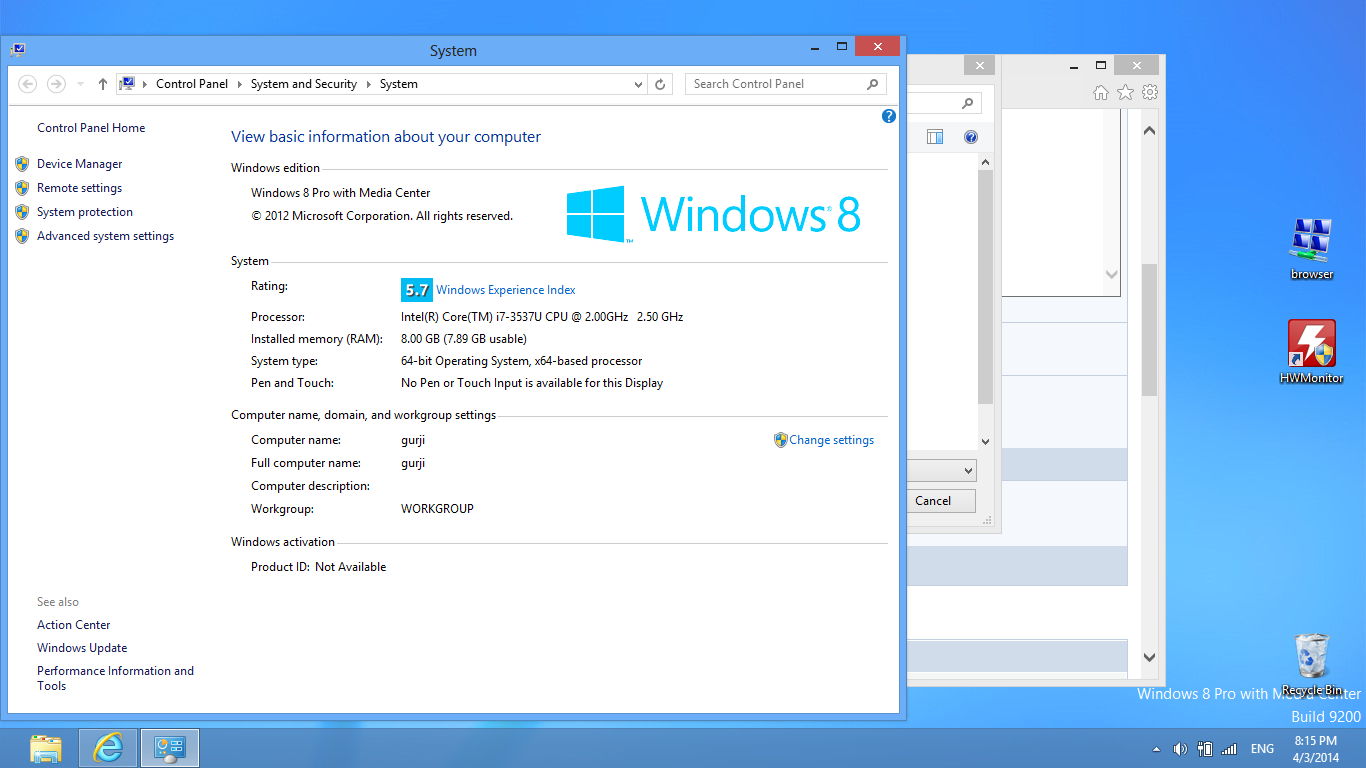This screenshot has width=1366, height=768.
Task: Open Advanced system settings
Action: [x=105, y=236]
